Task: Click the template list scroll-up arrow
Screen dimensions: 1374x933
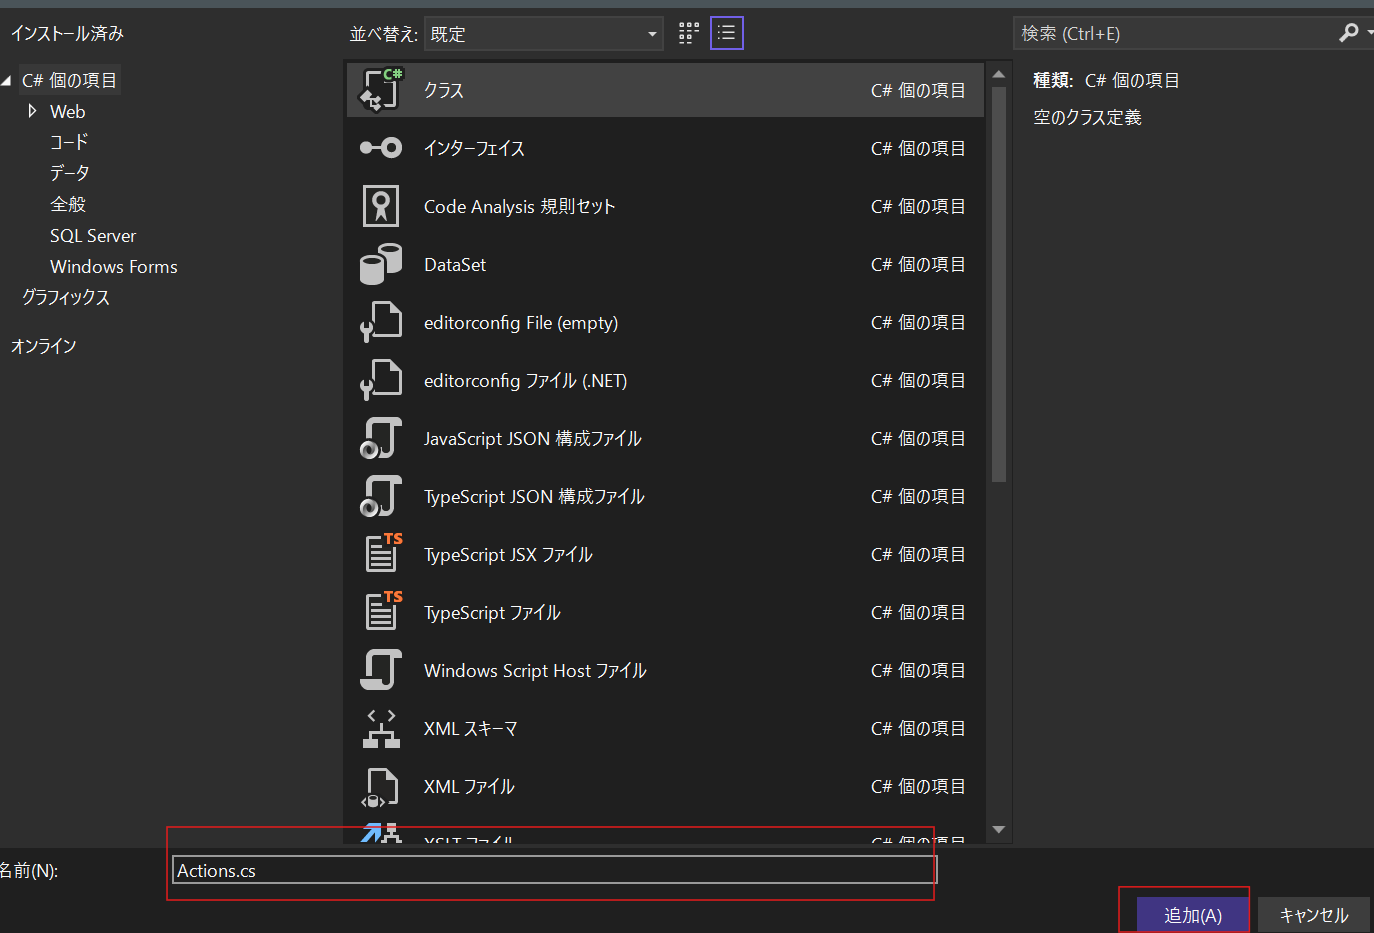Action: point(998,75)
